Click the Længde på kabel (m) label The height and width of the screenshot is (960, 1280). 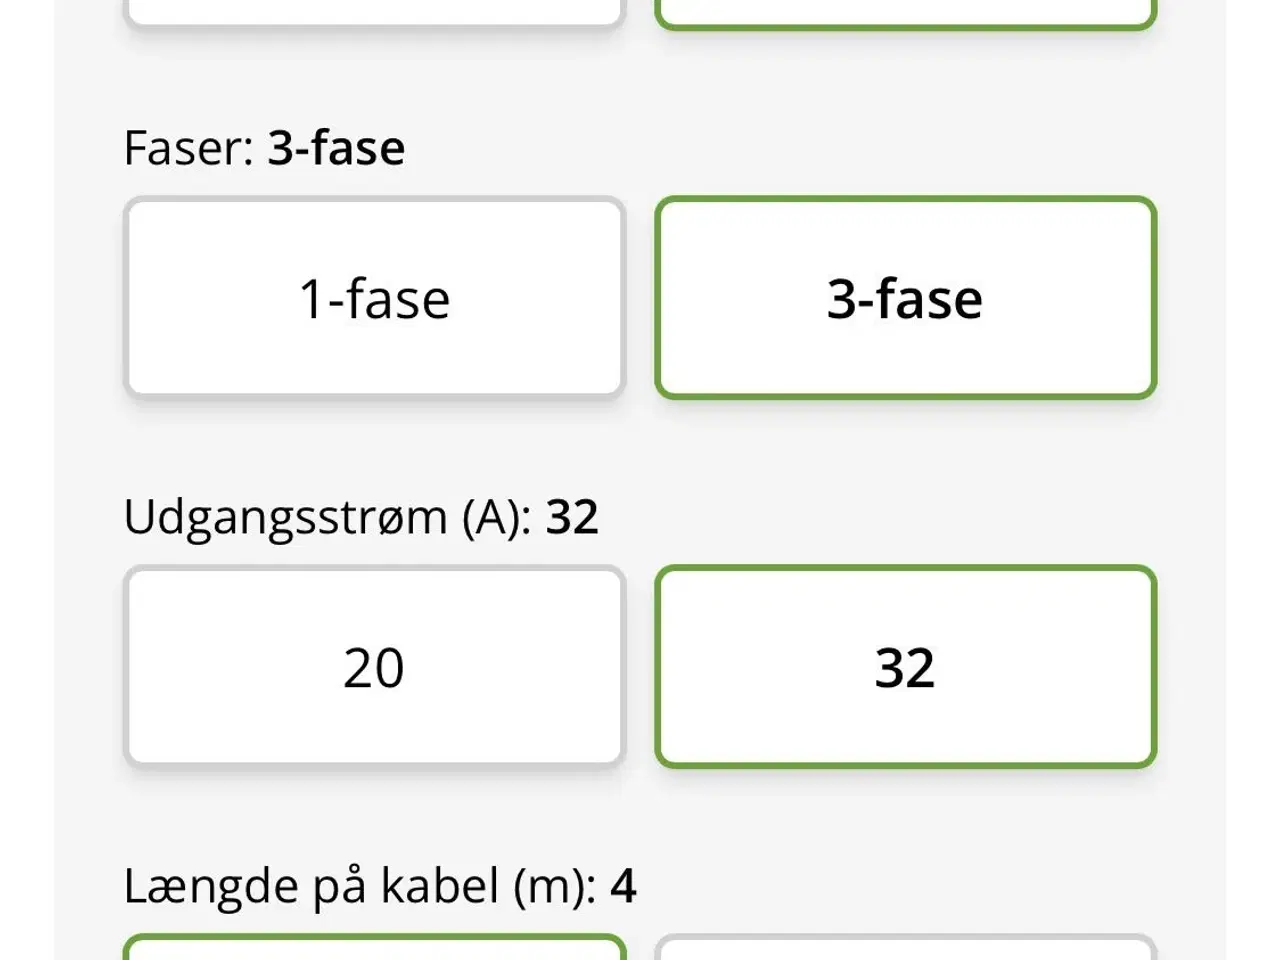(380, 885)
